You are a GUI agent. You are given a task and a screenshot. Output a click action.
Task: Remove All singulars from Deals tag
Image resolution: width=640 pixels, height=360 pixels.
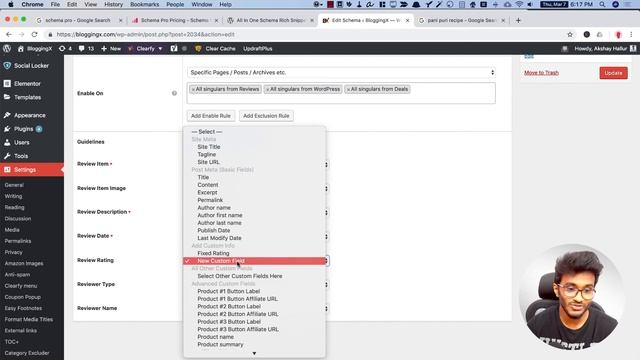point(348,89)
